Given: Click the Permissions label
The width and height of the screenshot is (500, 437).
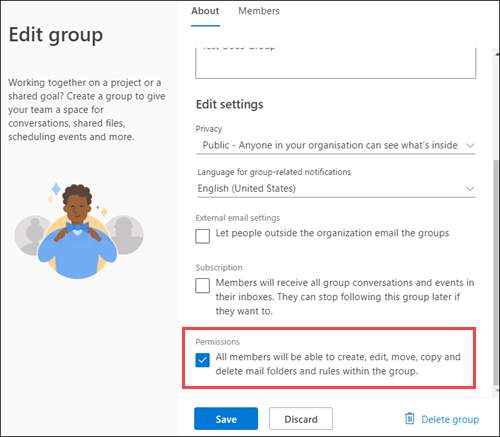Looking at the screenshot, I should [217, 342].
